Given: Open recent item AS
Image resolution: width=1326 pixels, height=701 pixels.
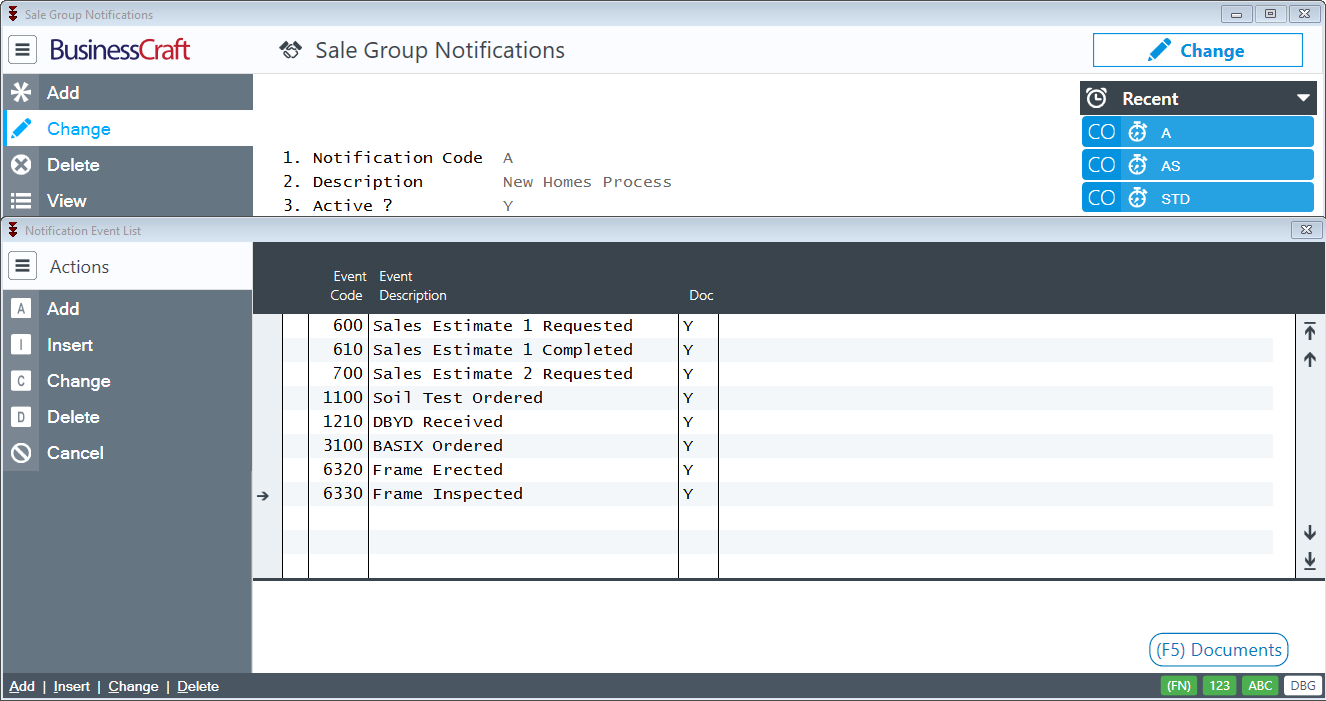Looking at the screenshot, I should coord(1198,165).
